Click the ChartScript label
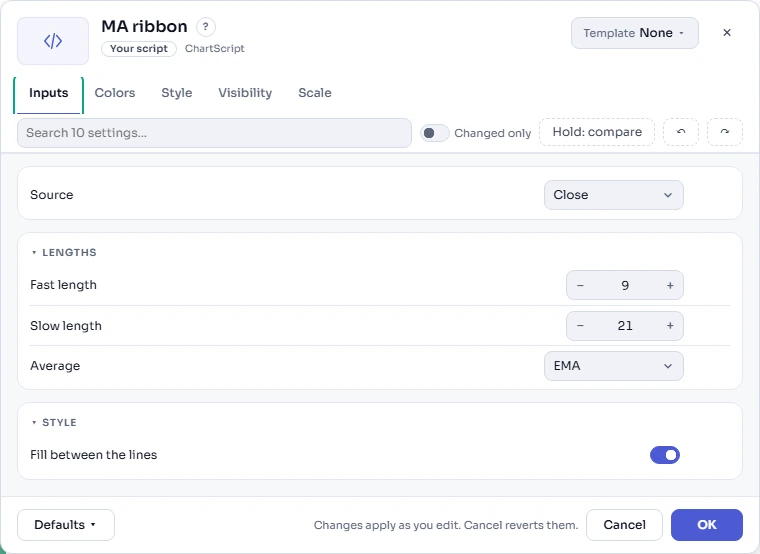This screenshot has height=554, width=760. 215,48
